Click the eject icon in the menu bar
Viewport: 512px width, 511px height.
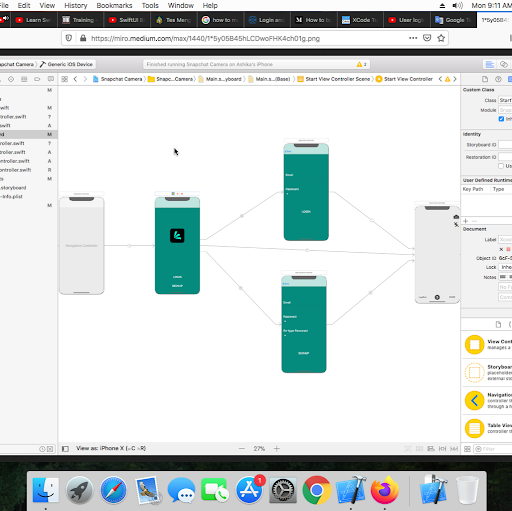point(442,5)
